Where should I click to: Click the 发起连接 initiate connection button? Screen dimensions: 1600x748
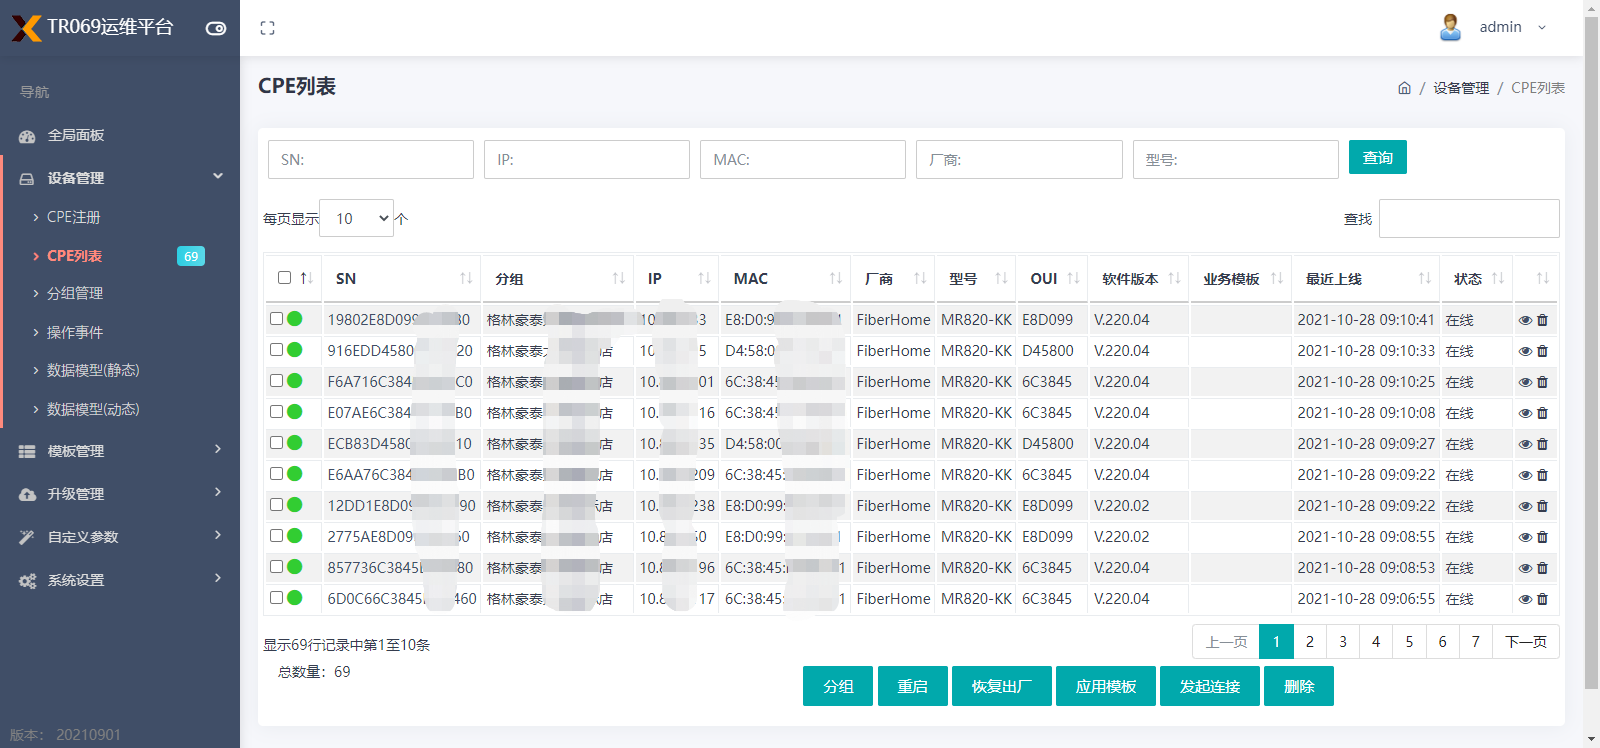(1210, 686)
